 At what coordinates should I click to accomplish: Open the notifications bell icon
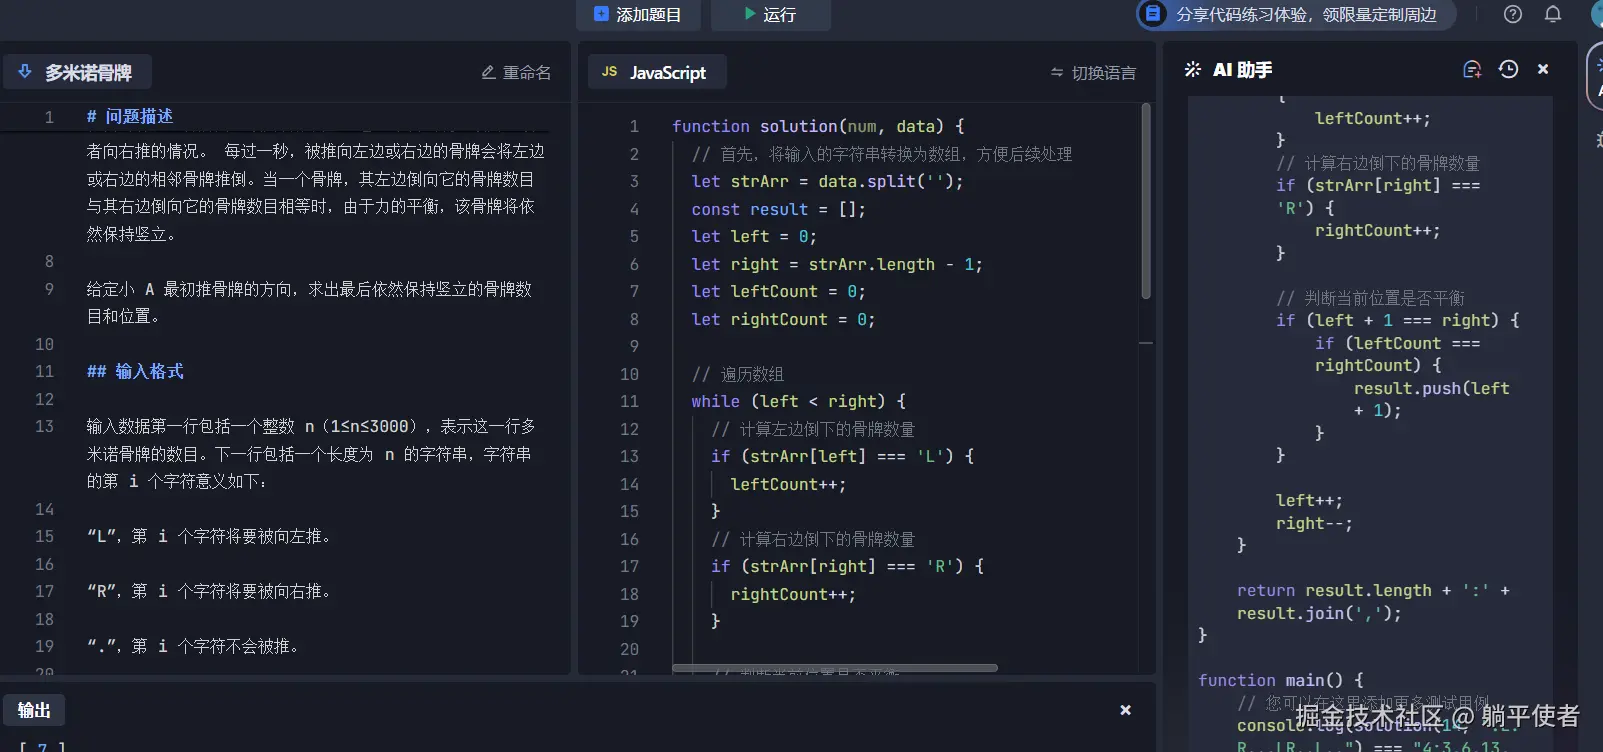tap(1553, 14)
